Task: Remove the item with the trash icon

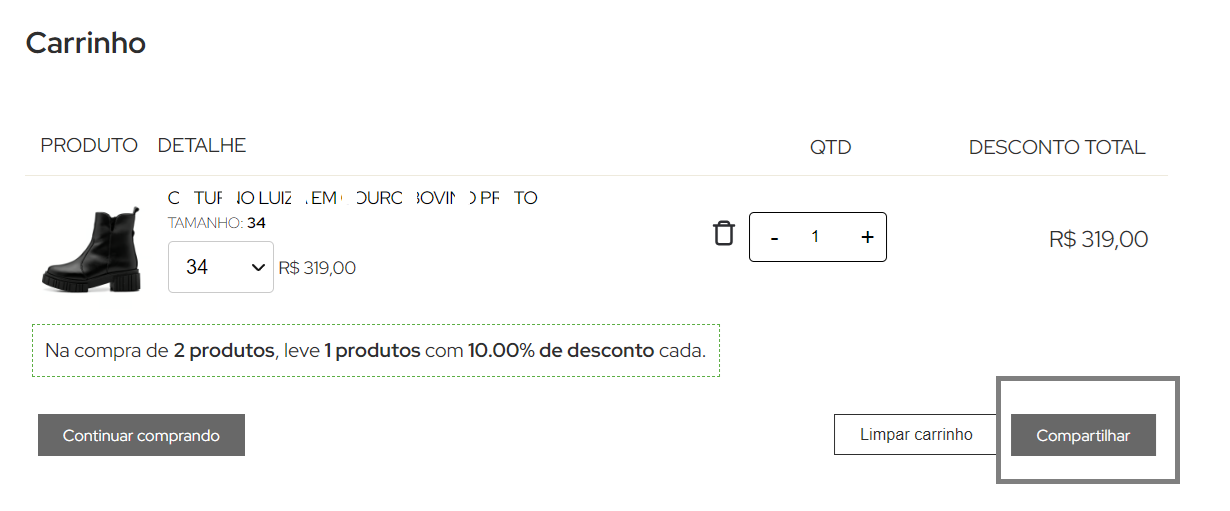Action: tap(723, 234)
